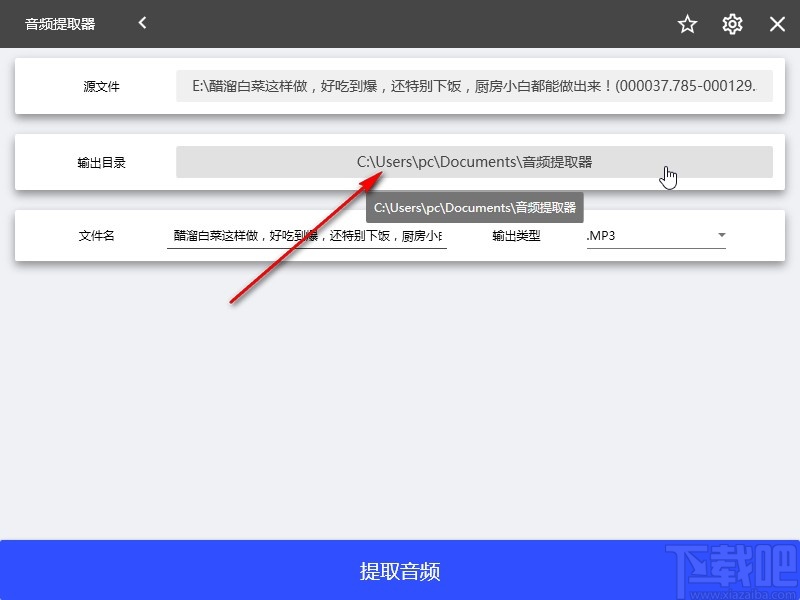Go back using the left chevron icon
This screenshot has height=600, width=800.
pyautogui.click(x=142, y=23)
